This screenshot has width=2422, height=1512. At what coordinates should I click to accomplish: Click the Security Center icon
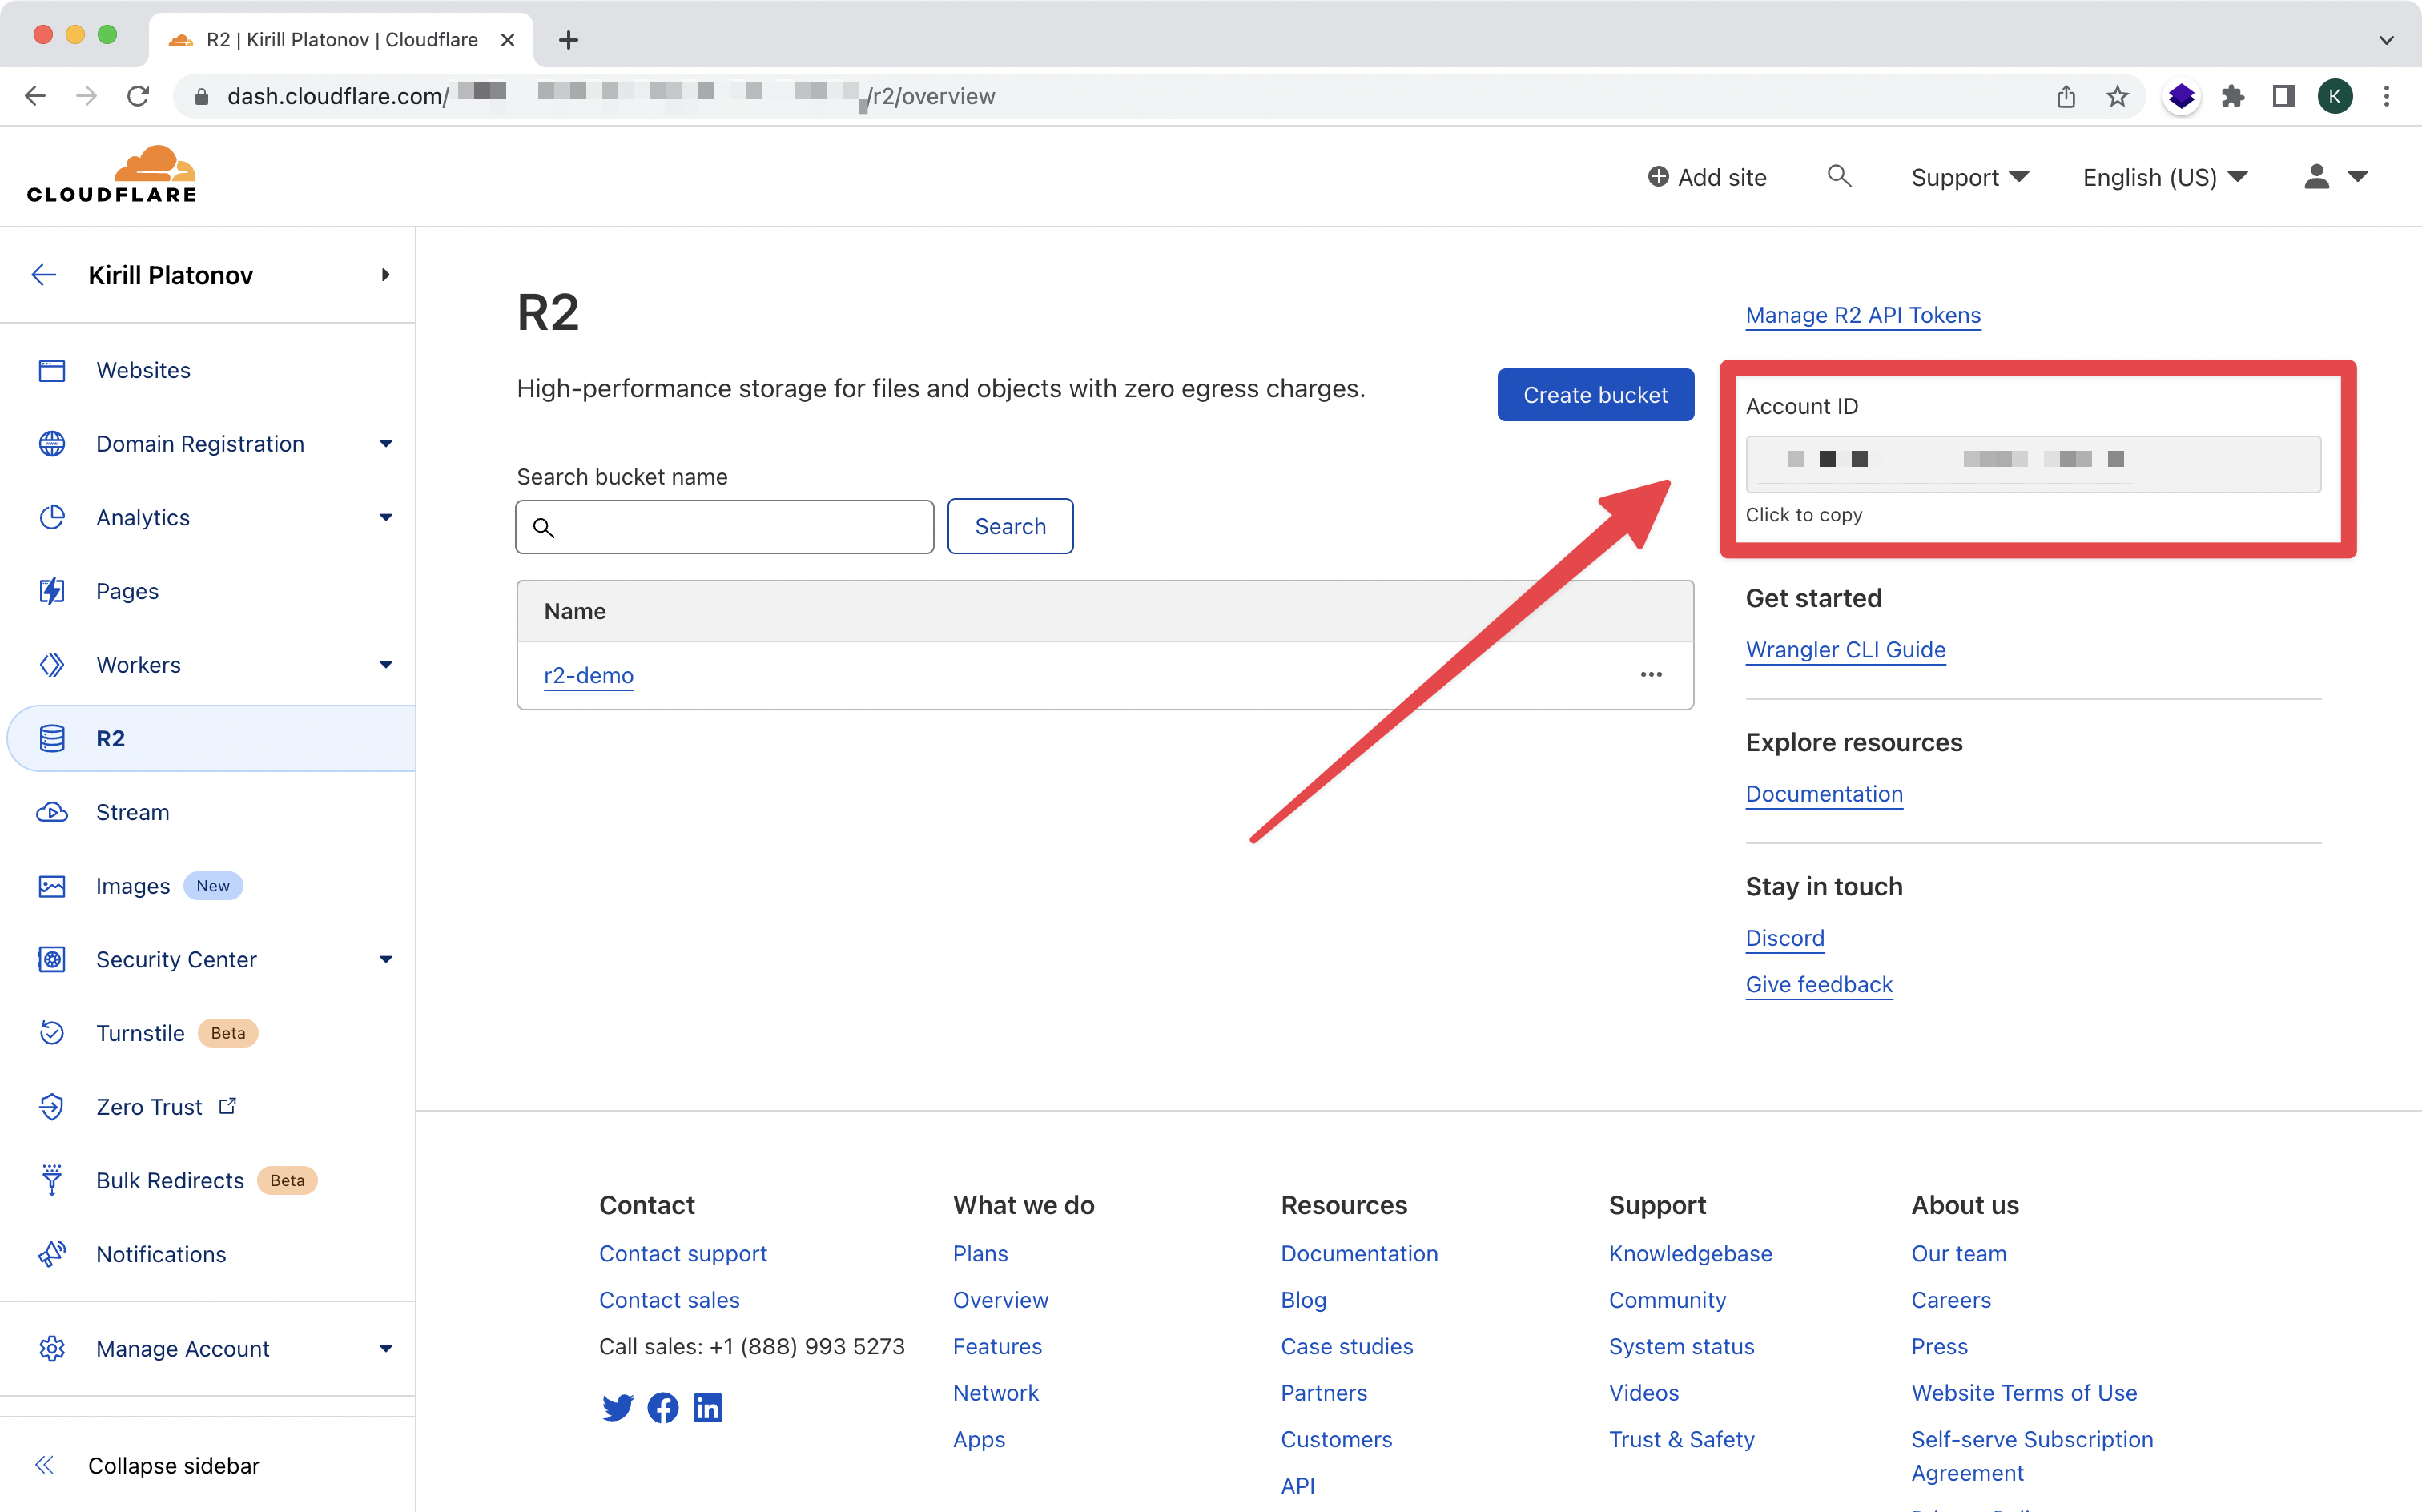(x=52, y=959)
